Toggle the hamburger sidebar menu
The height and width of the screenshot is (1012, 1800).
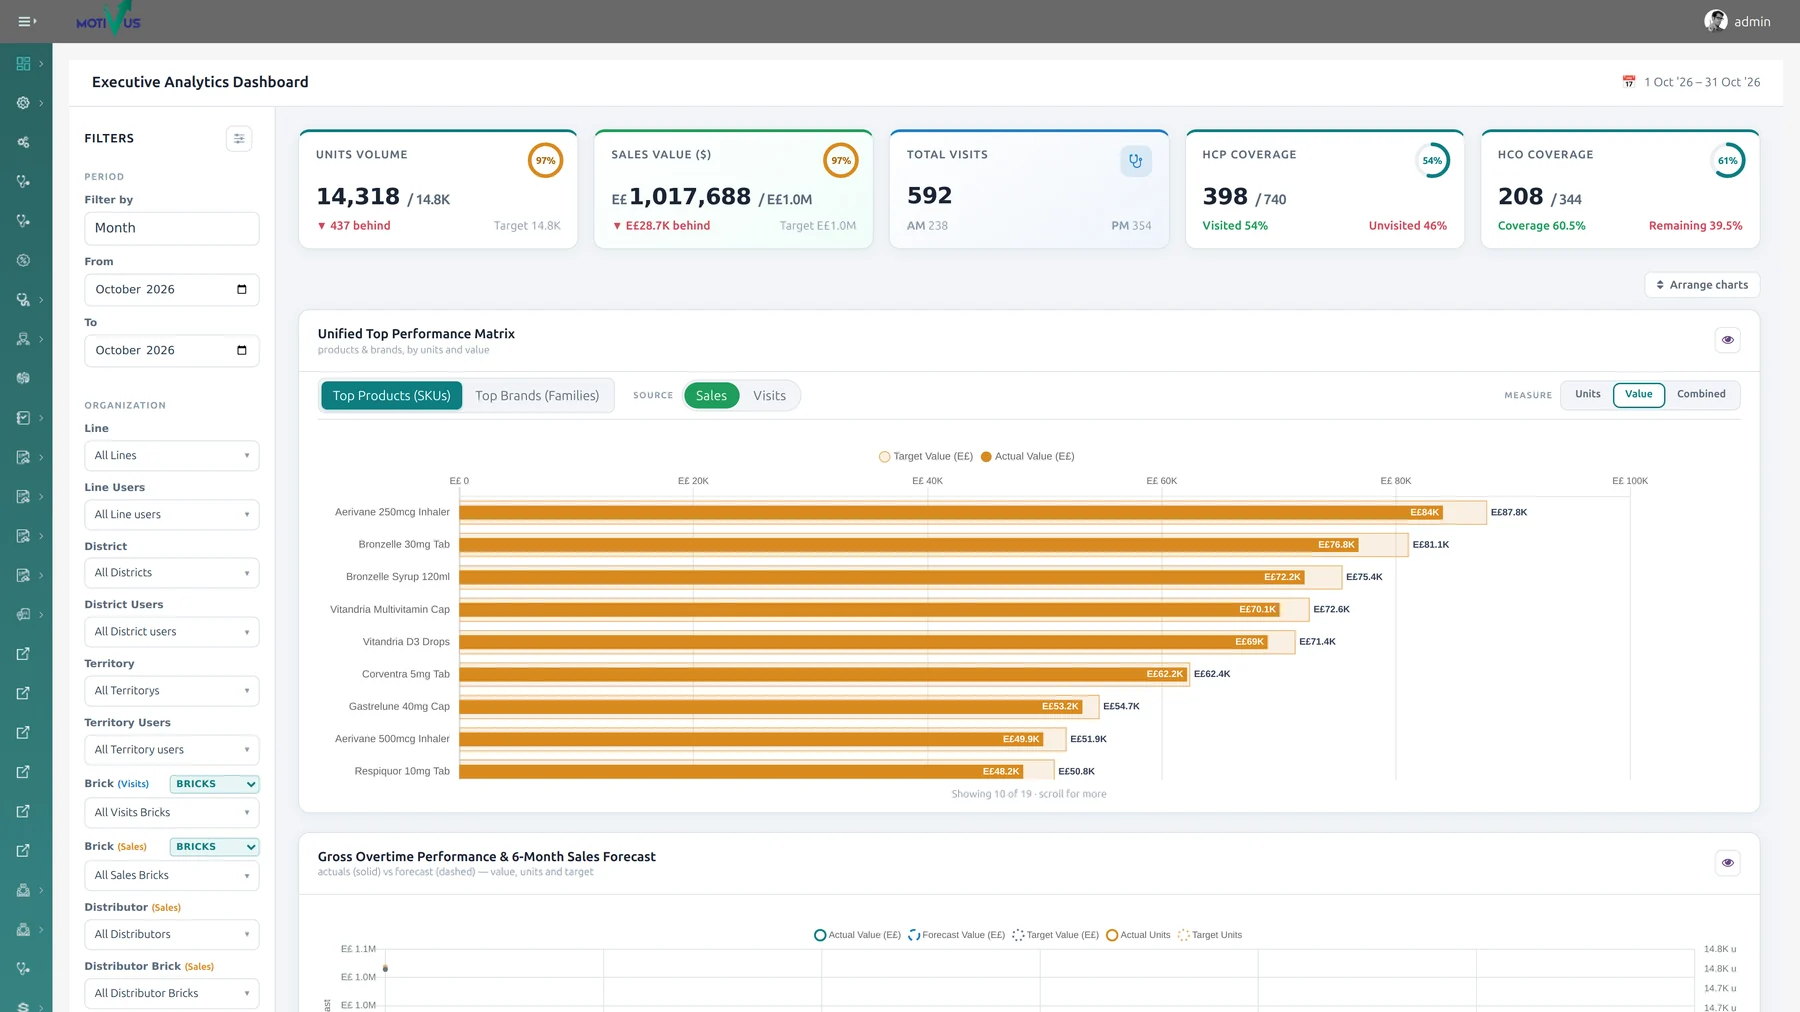pyautogui.click(x=27, y=21)
